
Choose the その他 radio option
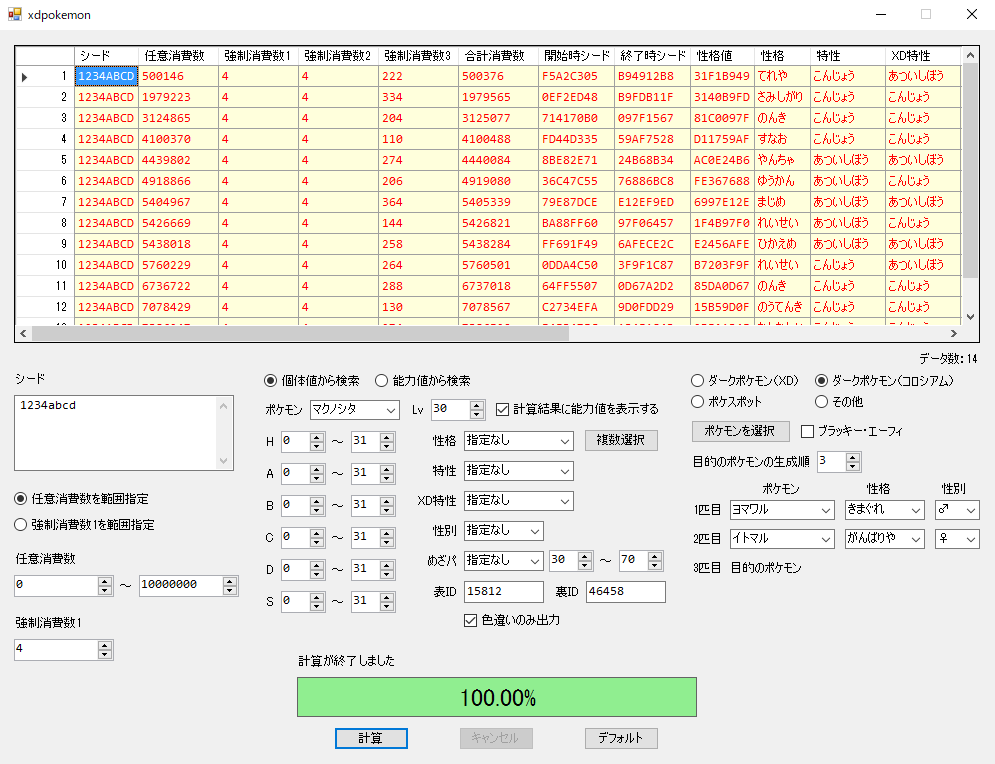pyautogui.click(x=839, y=402)
